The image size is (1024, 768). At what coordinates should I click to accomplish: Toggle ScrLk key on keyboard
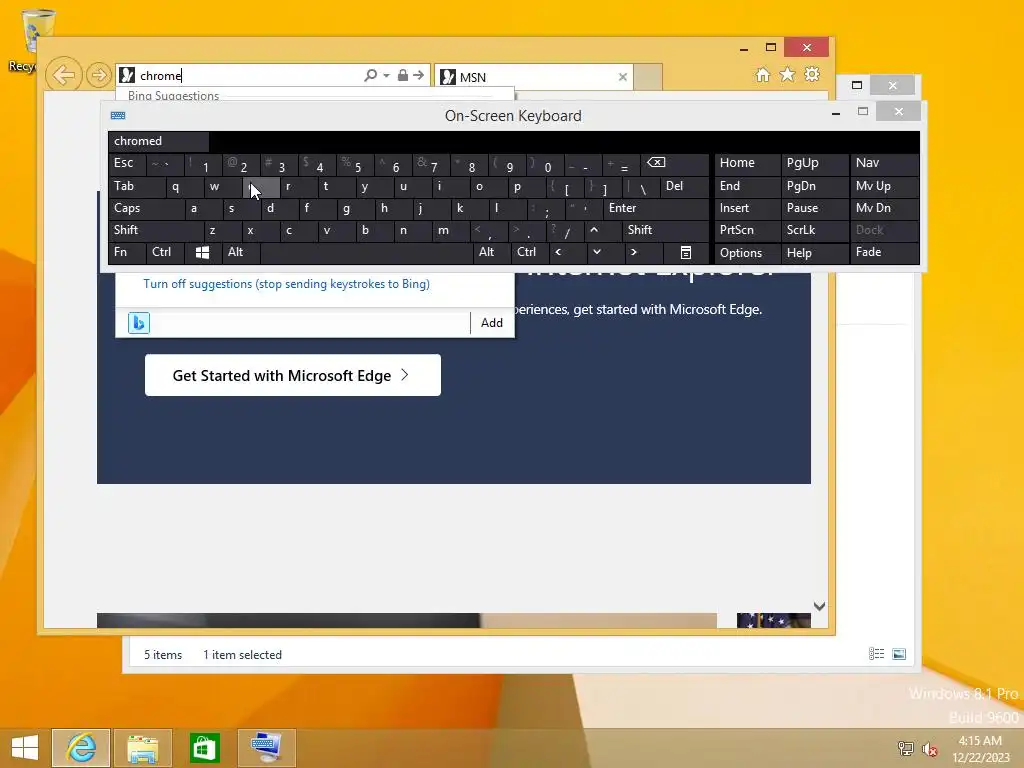click(814, 230)
